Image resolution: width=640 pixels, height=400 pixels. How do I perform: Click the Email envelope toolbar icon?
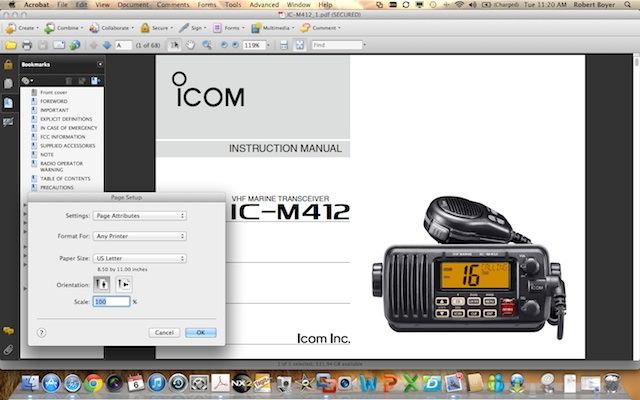59,45
